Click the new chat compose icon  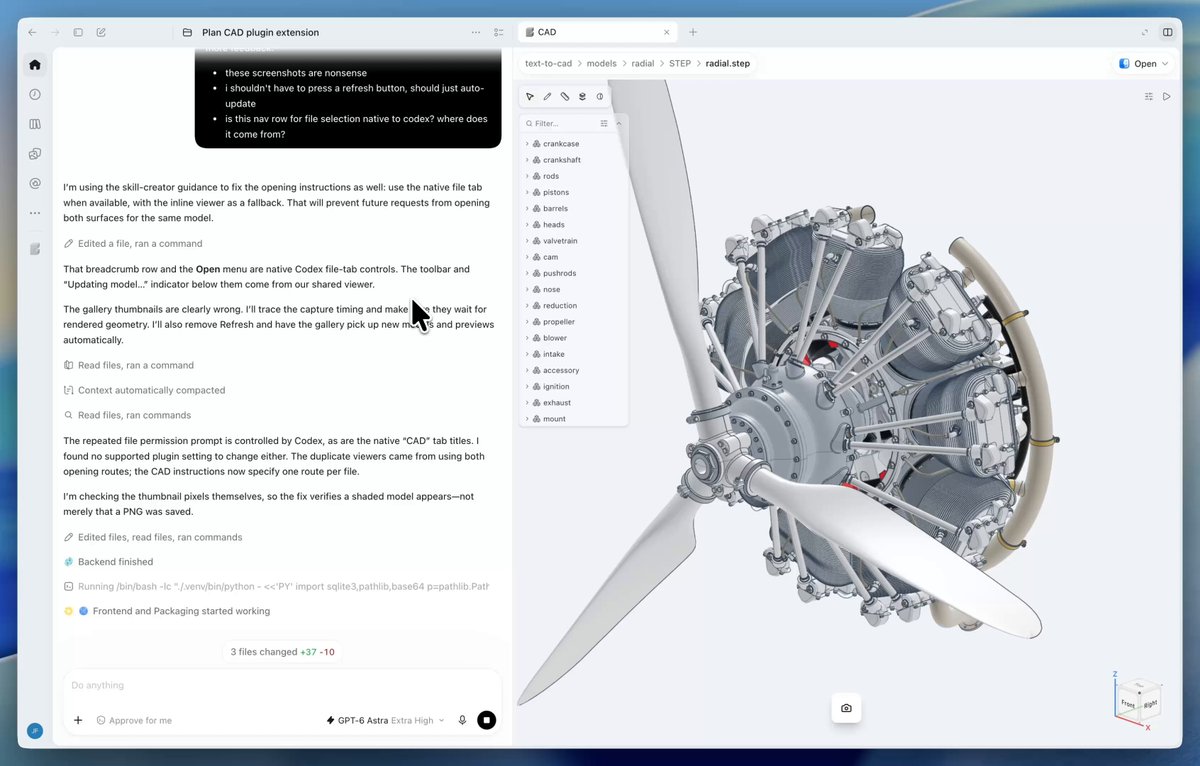[101, 32]
